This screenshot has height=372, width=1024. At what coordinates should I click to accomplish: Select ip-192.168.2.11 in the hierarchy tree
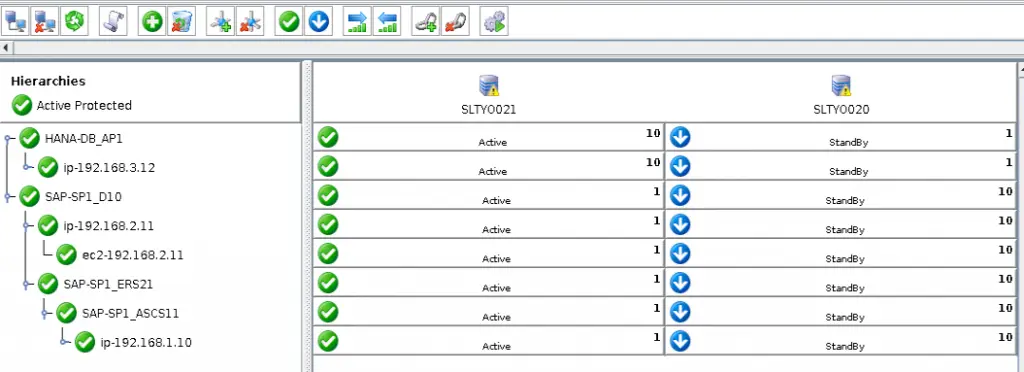[109, 226]
